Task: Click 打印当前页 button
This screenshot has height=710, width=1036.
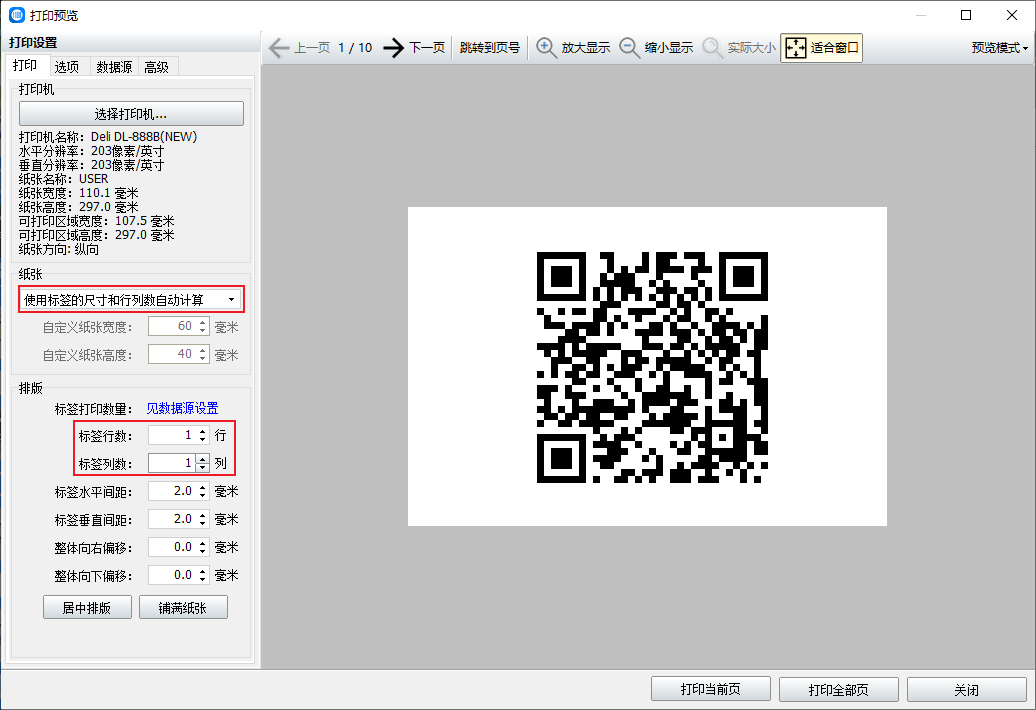Action: [x=710, y=689]
